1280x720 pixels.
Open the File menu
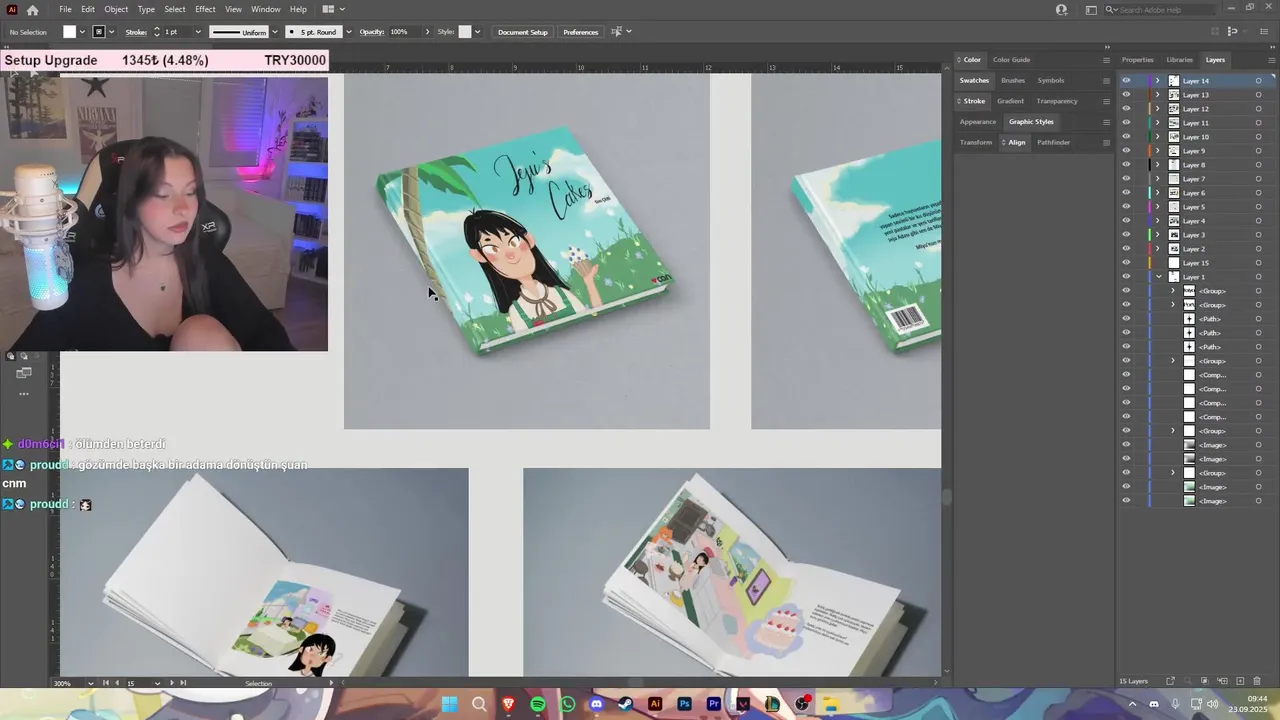tap(65, 9)
